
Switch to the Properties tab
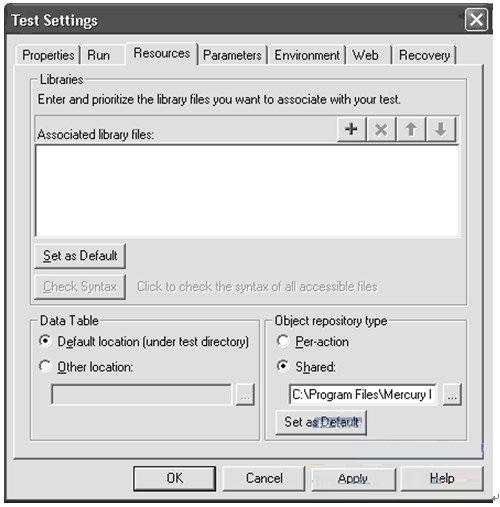pyautogui.click(x=48, y=55)
